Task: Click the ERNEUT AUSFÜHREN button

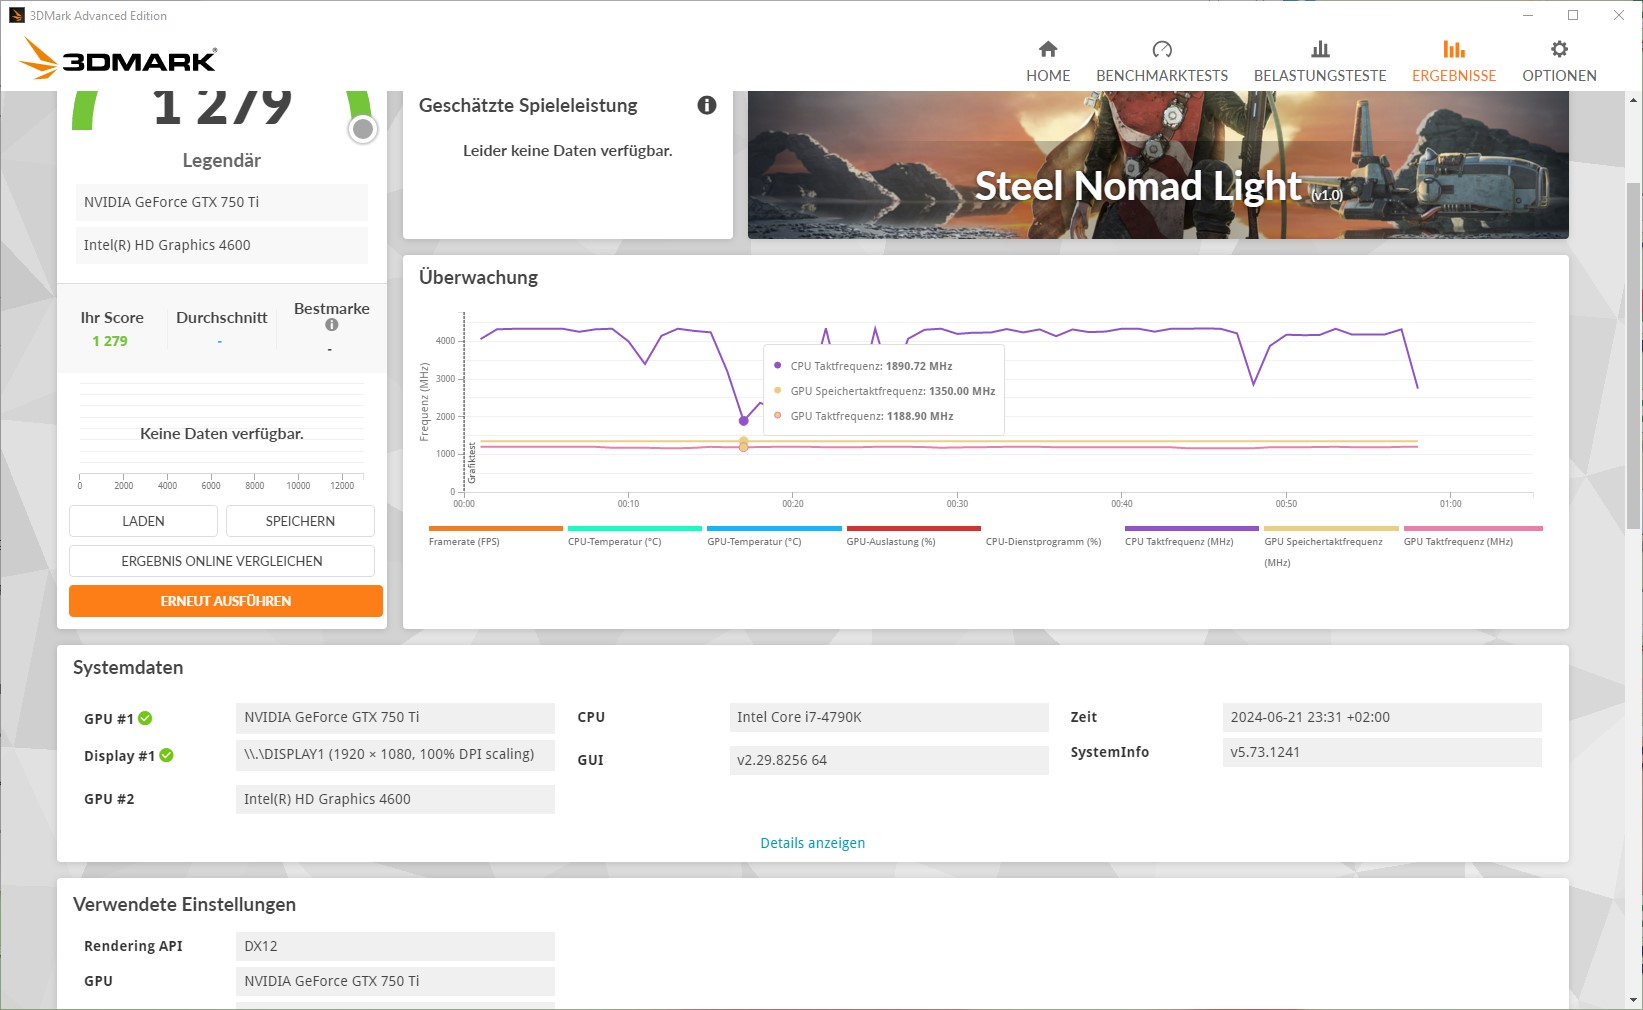Action: tap(226, 601)
